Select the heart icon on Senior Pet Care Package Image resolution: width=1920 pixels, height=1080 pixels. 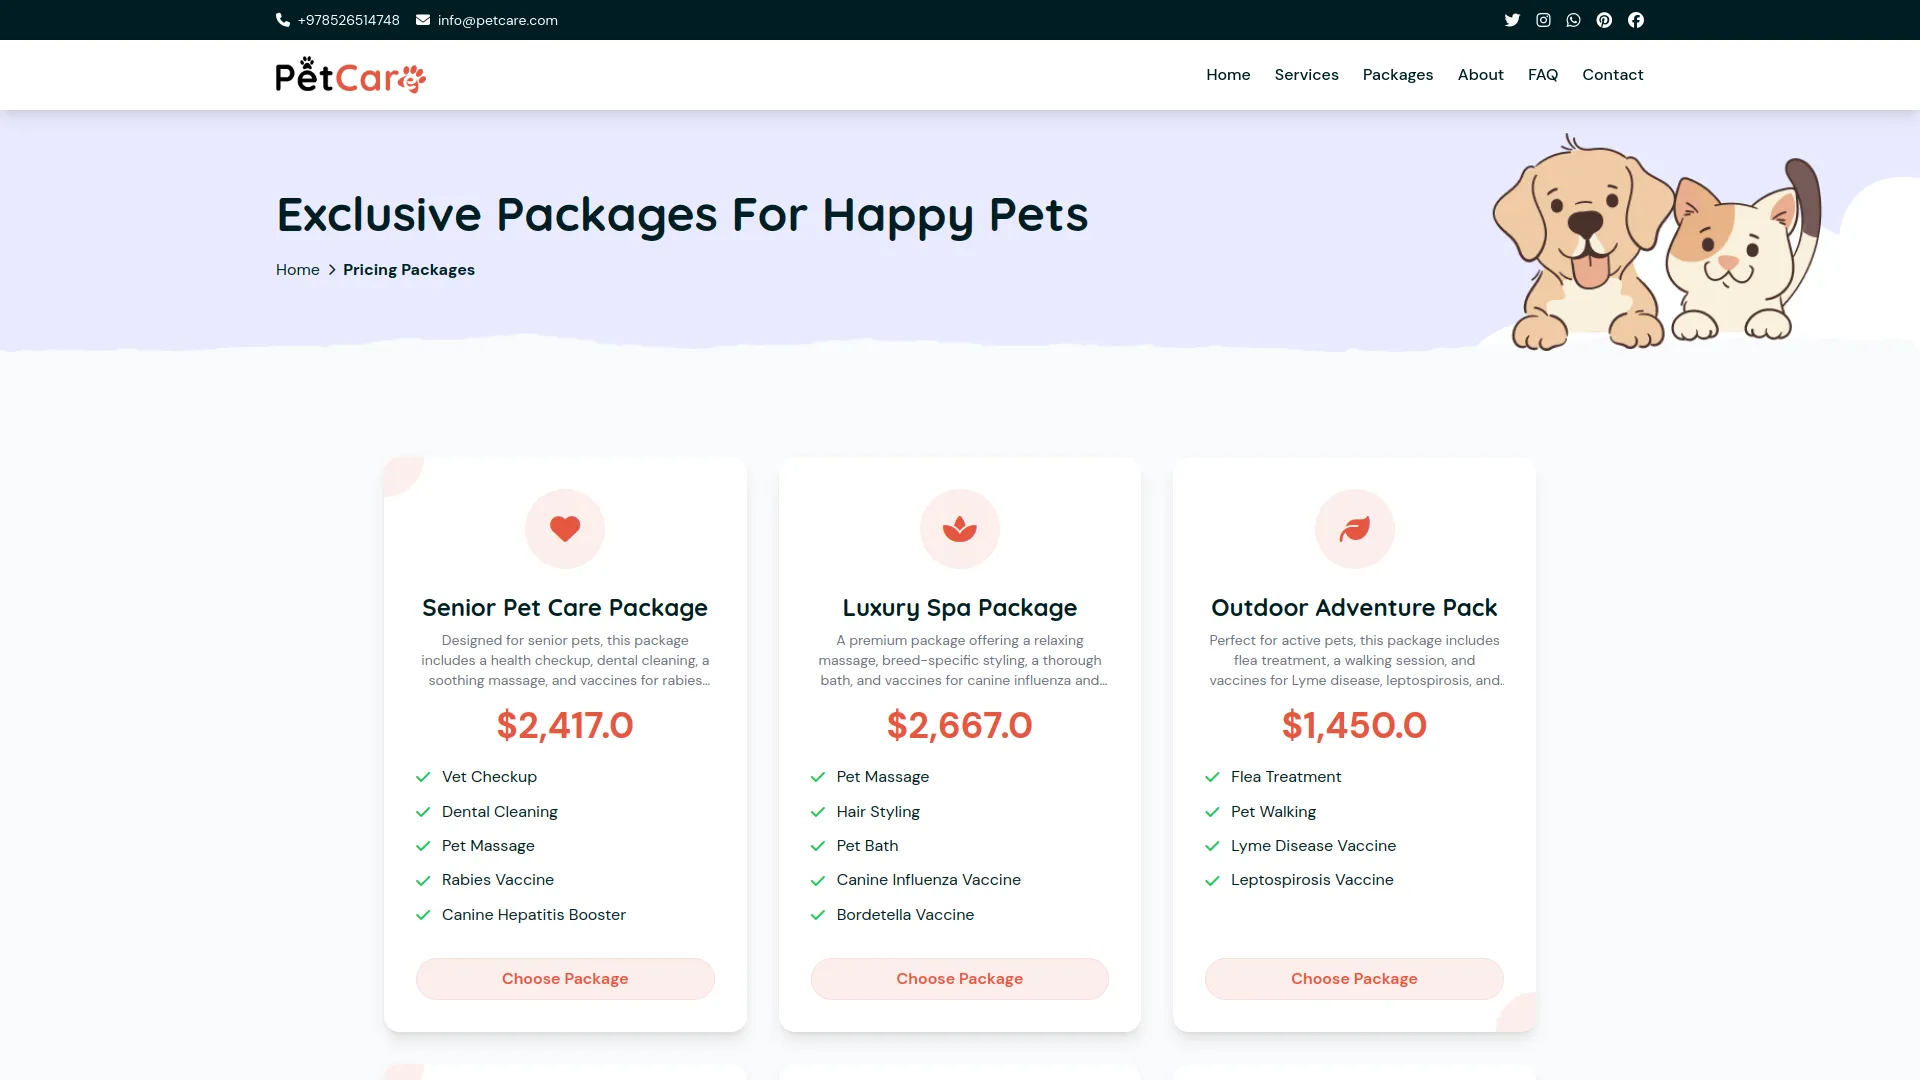[565, 528]
